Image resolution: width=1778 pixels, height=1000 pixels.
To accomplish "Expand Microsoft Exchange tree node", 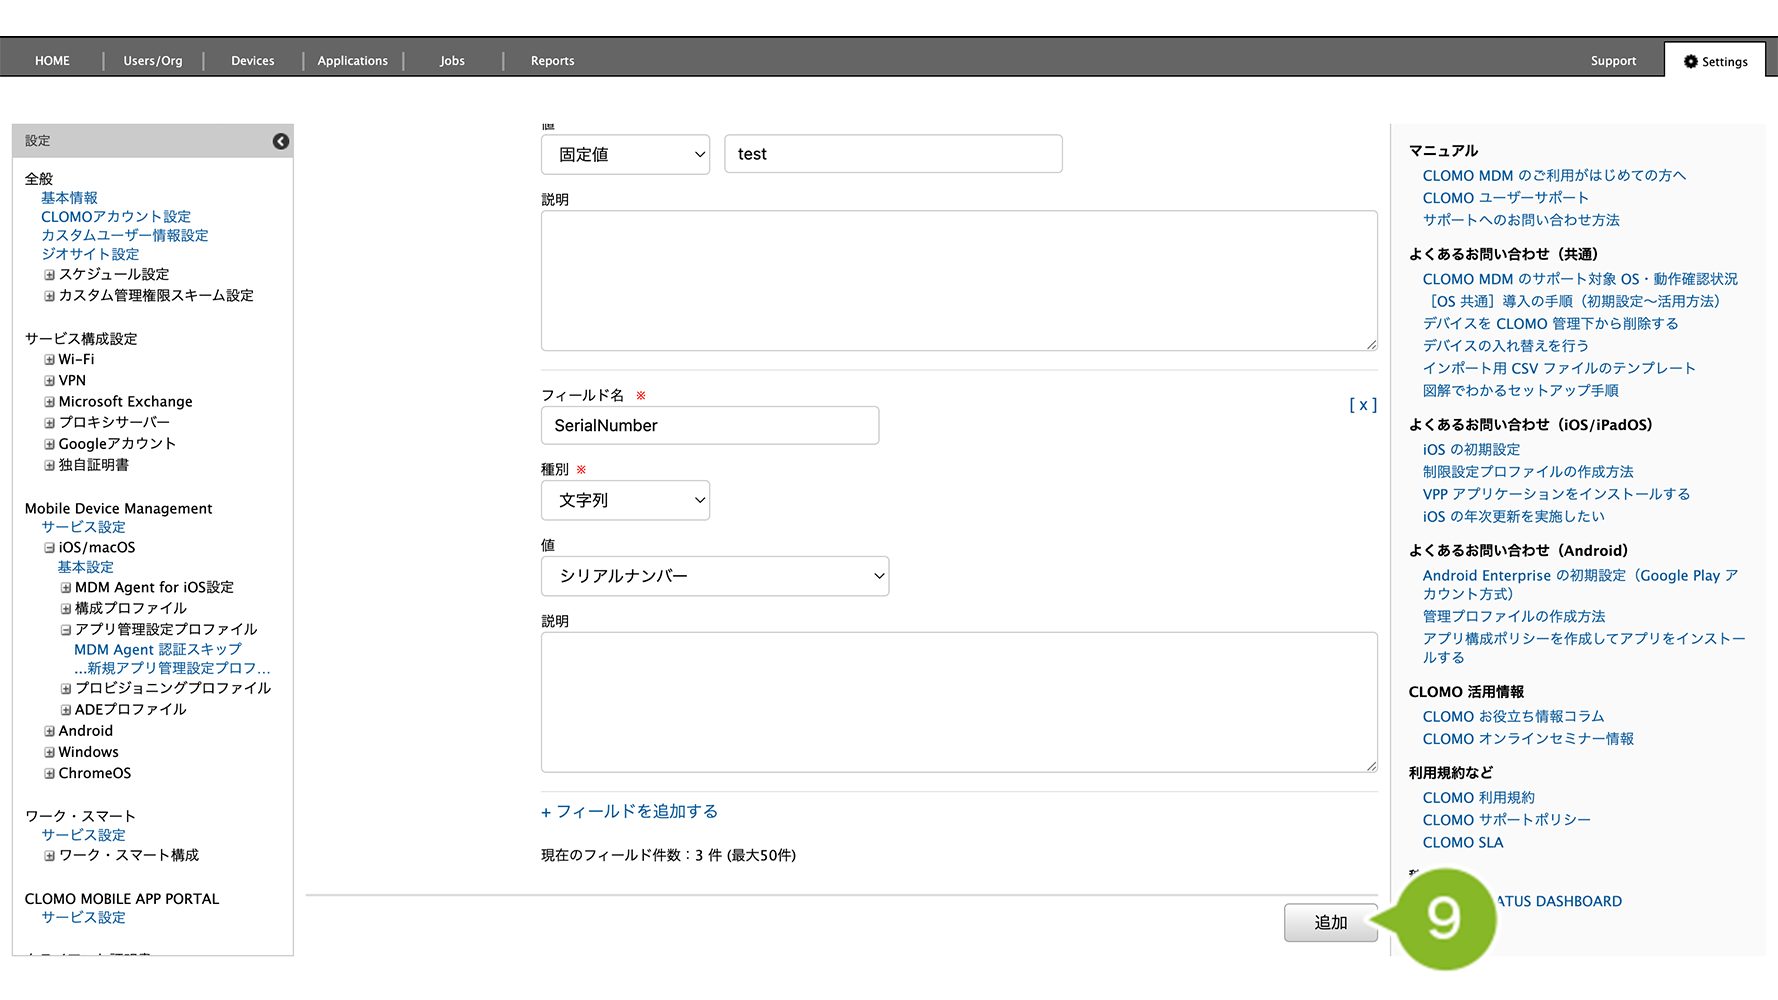I will pos(49,402).
